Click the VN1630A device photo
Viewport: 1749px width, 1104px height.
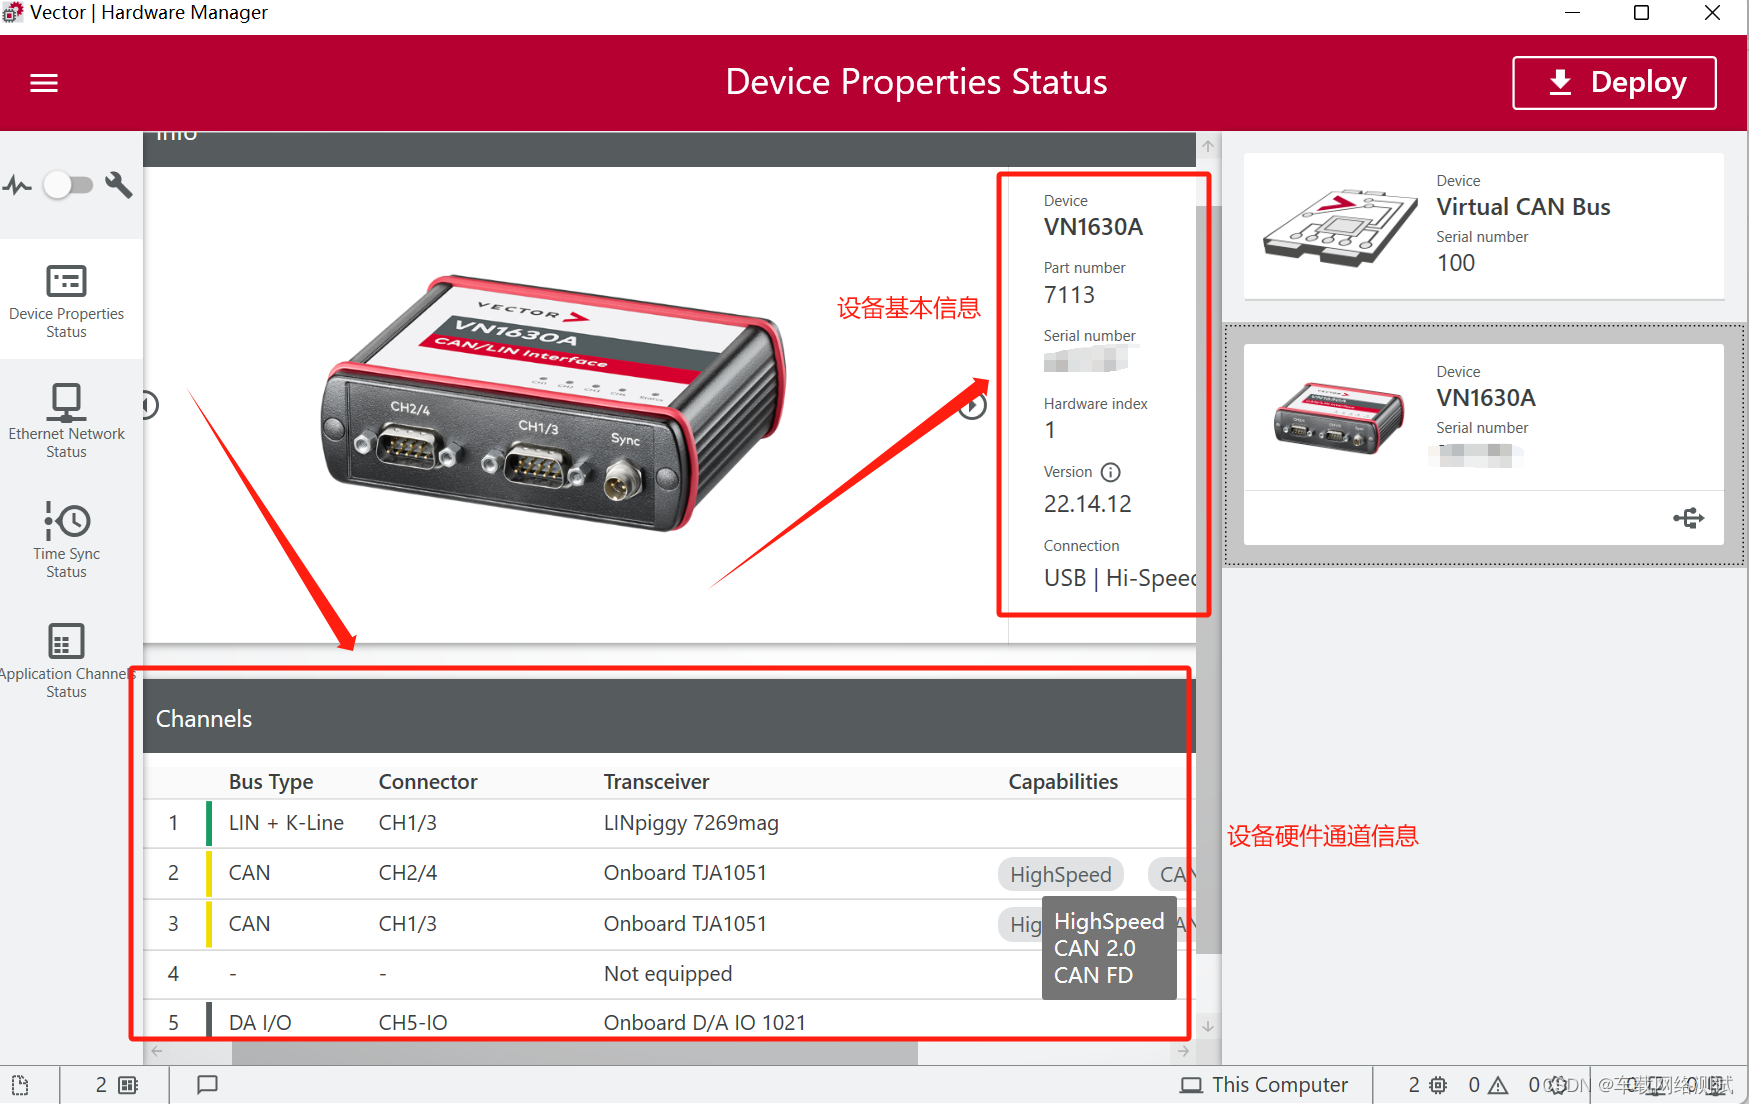click(553, 403)
